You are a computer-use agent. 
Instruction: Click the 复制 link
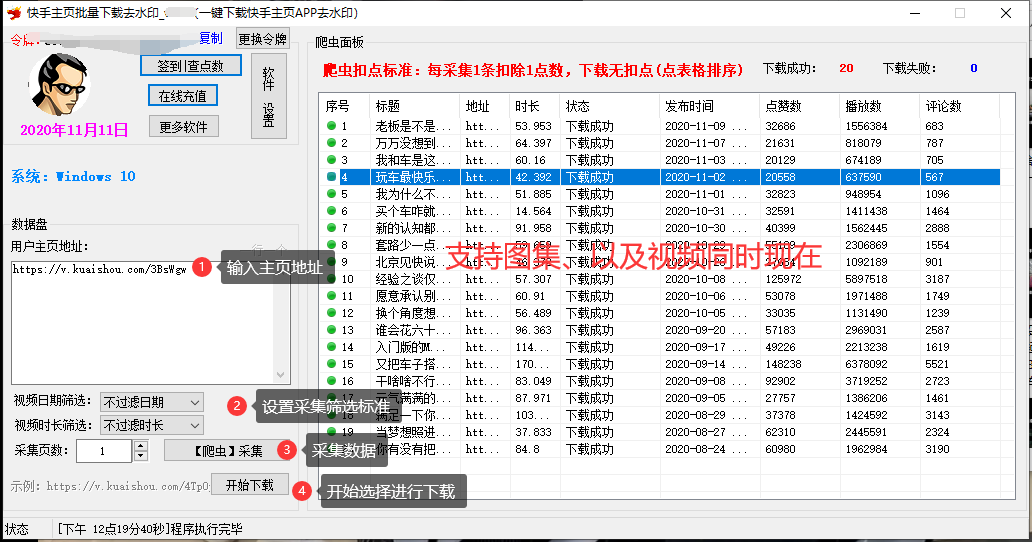pyautogui.click(x=211, y=38)
